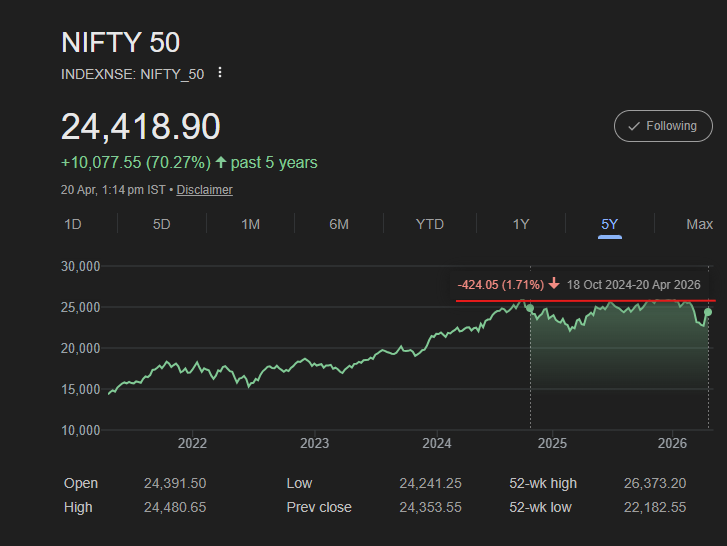Viewport: 727px width, 546px height.
Task: Click the 20 Apr, 1:14 pm IST timestamp
Action: tap(113, 190)
